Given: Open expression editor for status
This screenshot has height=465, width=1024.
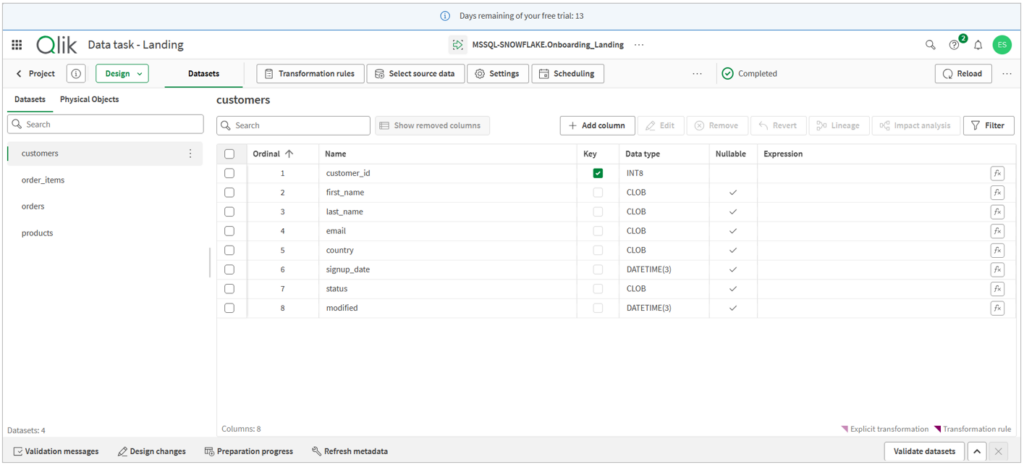Looking at the screenshot, I should (997, 289).
